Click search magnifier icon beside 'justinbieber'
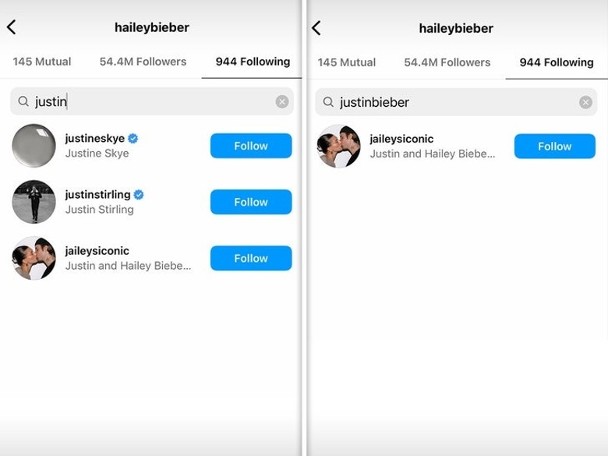 point(328,102)
